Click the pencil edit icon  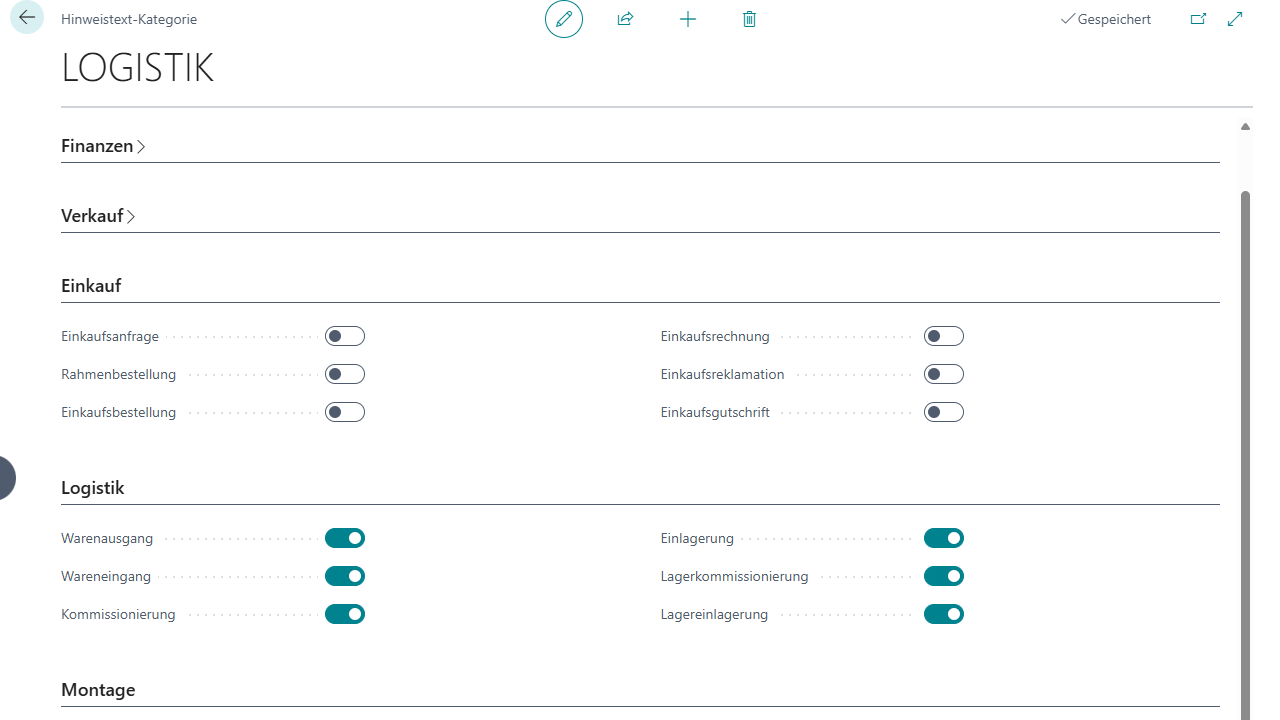564,19
